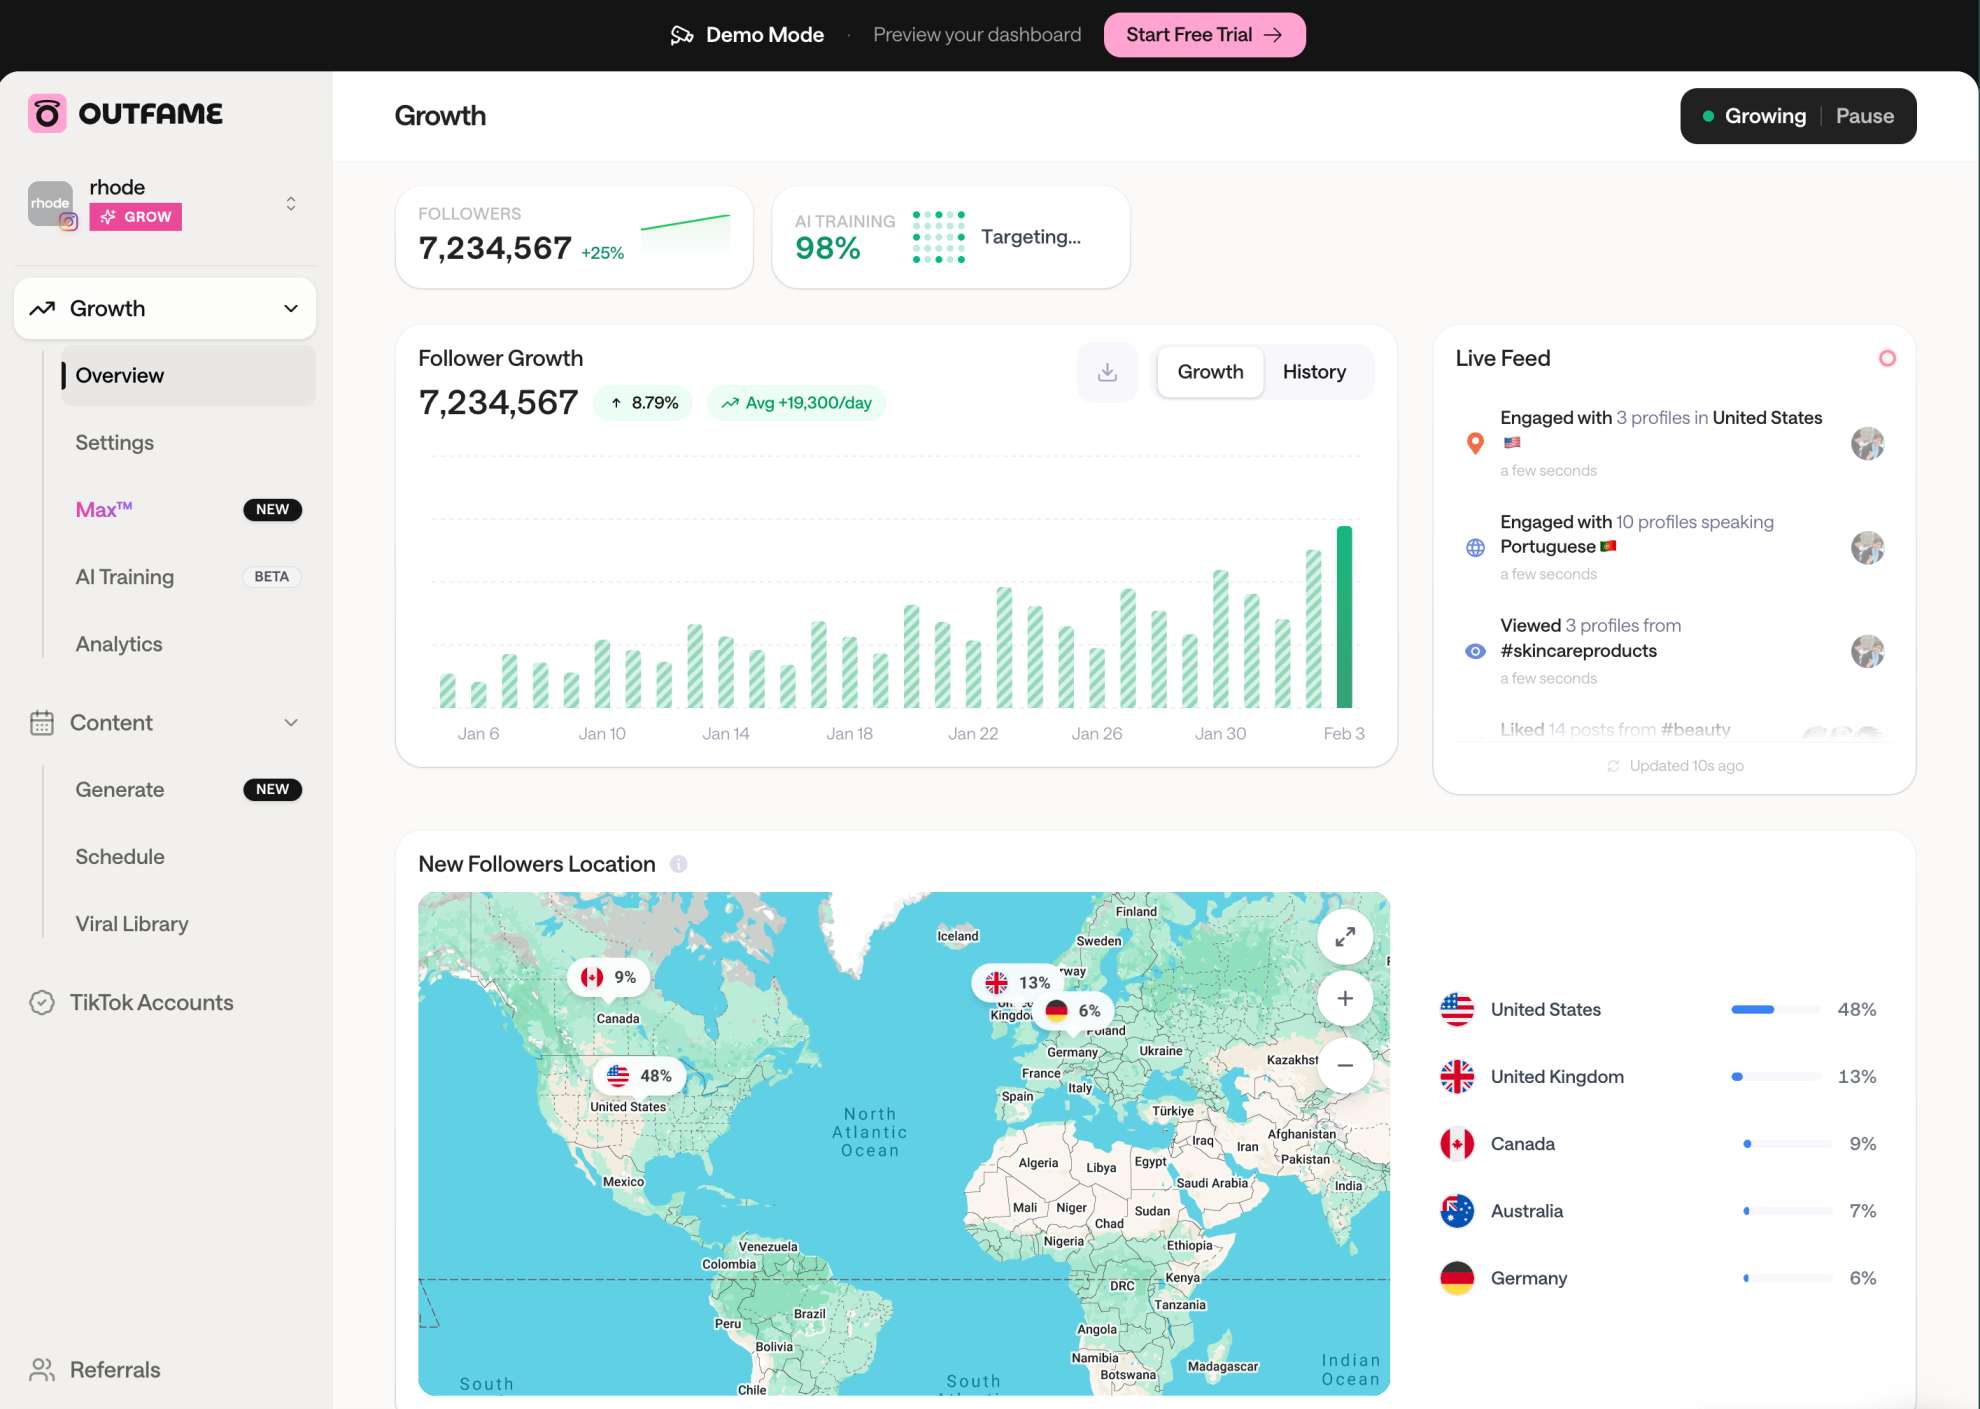Click the Referrals icon in sidebar

tap(42, 1369)
